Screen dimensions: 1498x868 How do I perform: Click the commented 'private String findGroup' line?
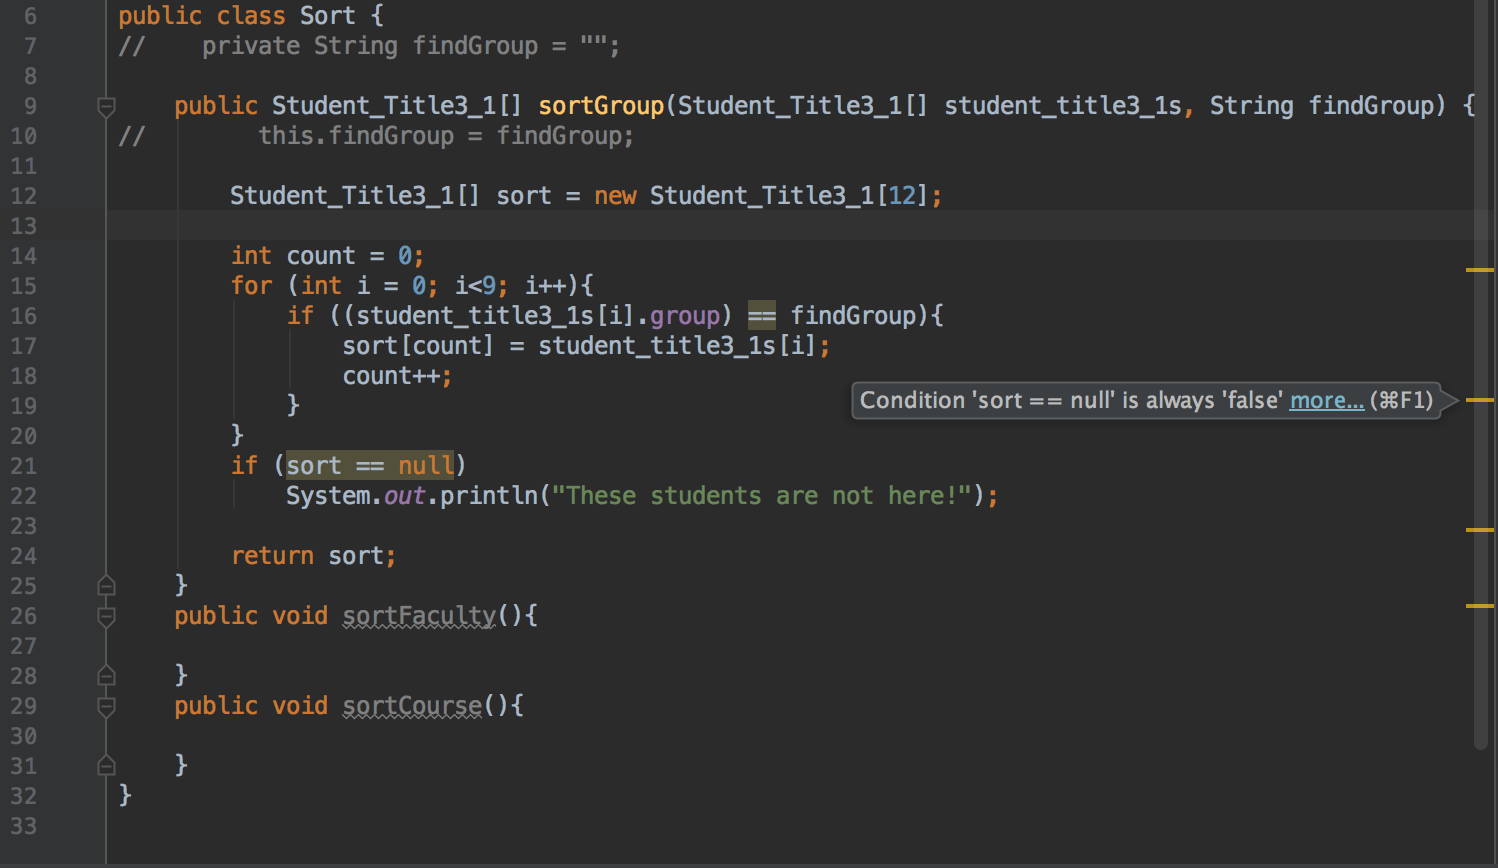point(369,46)
